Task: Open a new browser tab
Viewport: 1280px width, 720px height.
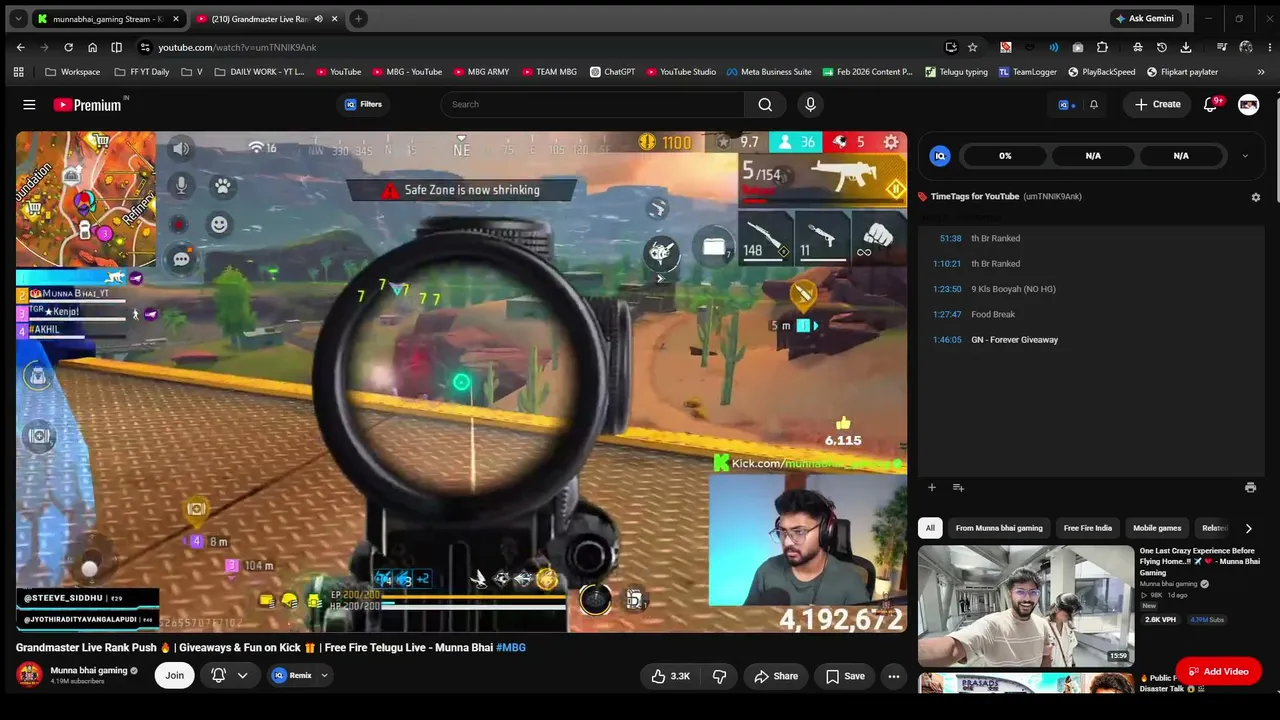Action: [x=358, y=19]
